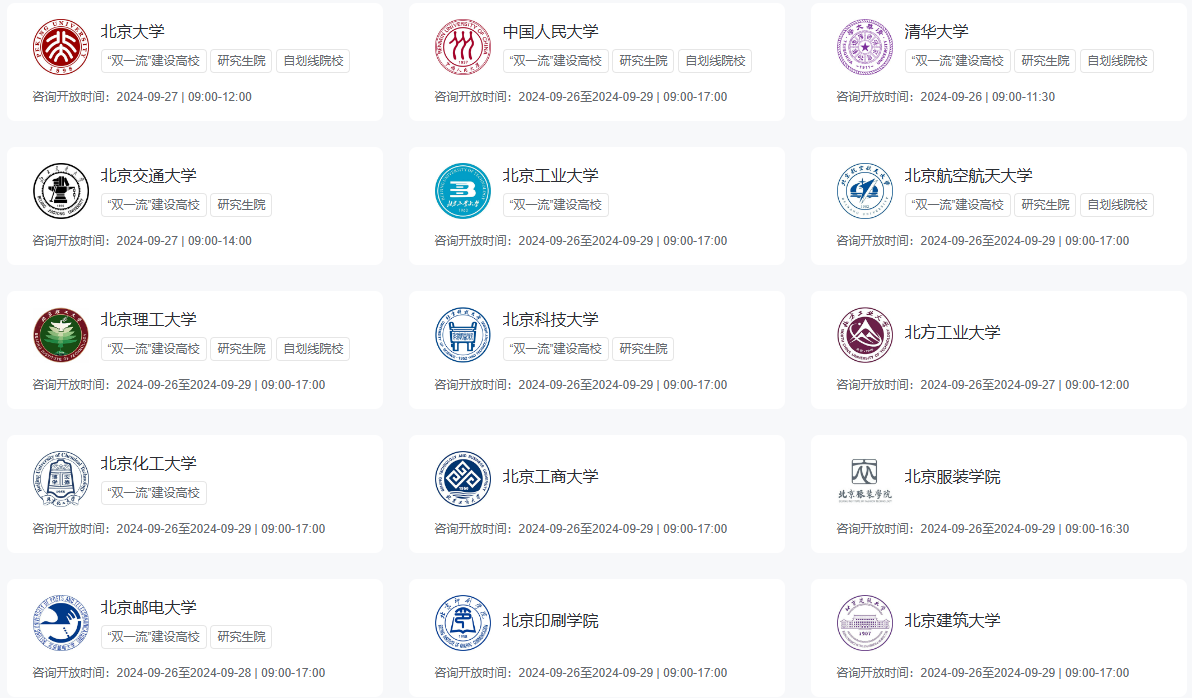Select the 研究生院 tag under 北京邮电大学
The height and width of the screenshot is (698, 1192).
[x=241, y=637]
